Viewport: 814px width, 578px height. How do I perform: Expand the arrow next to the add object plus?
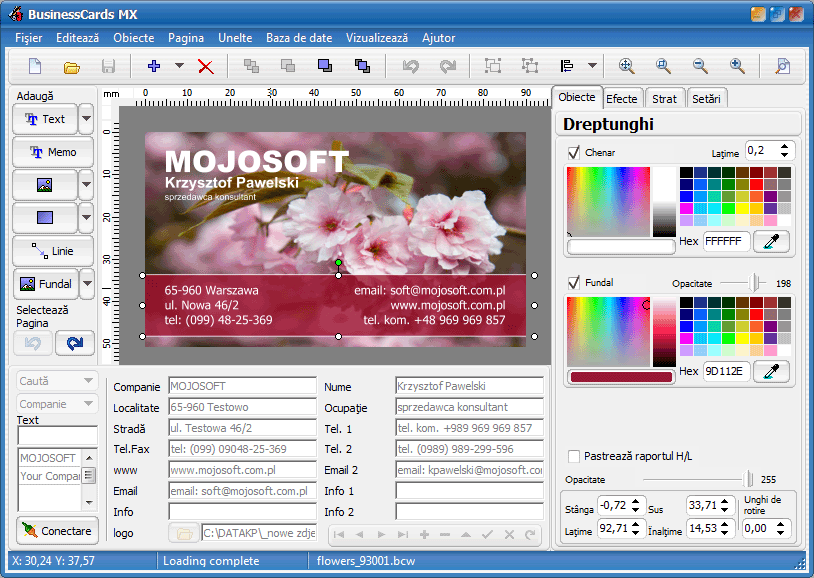[179, 66]
